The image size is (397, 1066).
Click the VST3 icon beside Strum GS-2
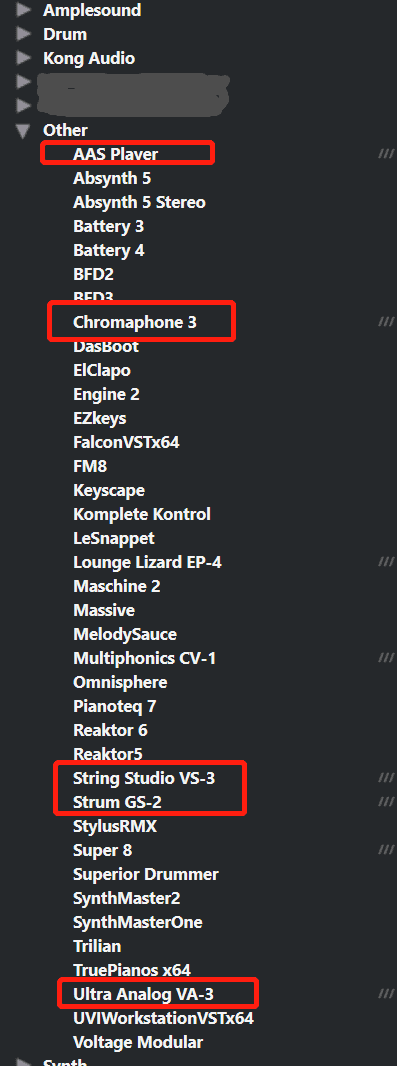[x=387, y=802]
